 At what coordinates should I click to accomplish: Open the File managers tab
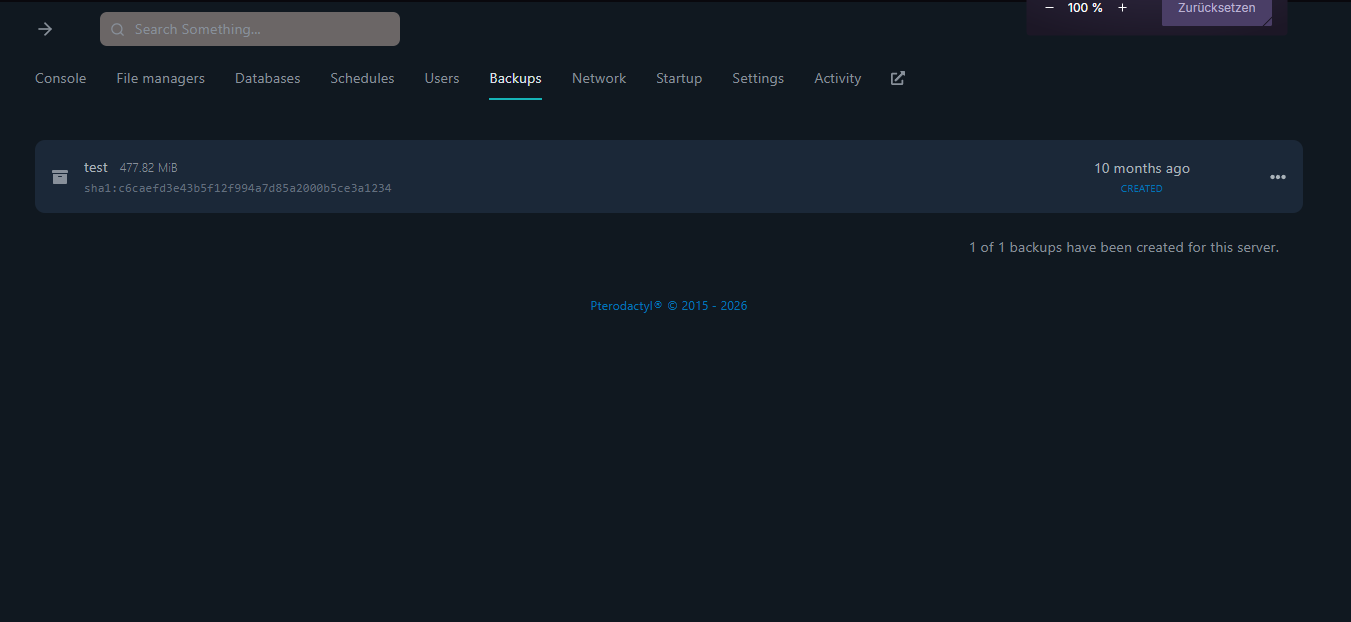point(160,78)
